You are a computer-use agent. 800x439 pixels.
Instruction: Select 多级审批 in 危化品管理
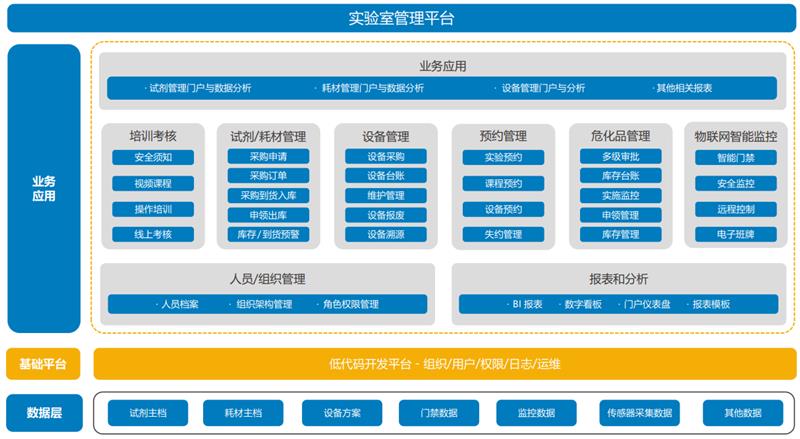coord(620,157)
